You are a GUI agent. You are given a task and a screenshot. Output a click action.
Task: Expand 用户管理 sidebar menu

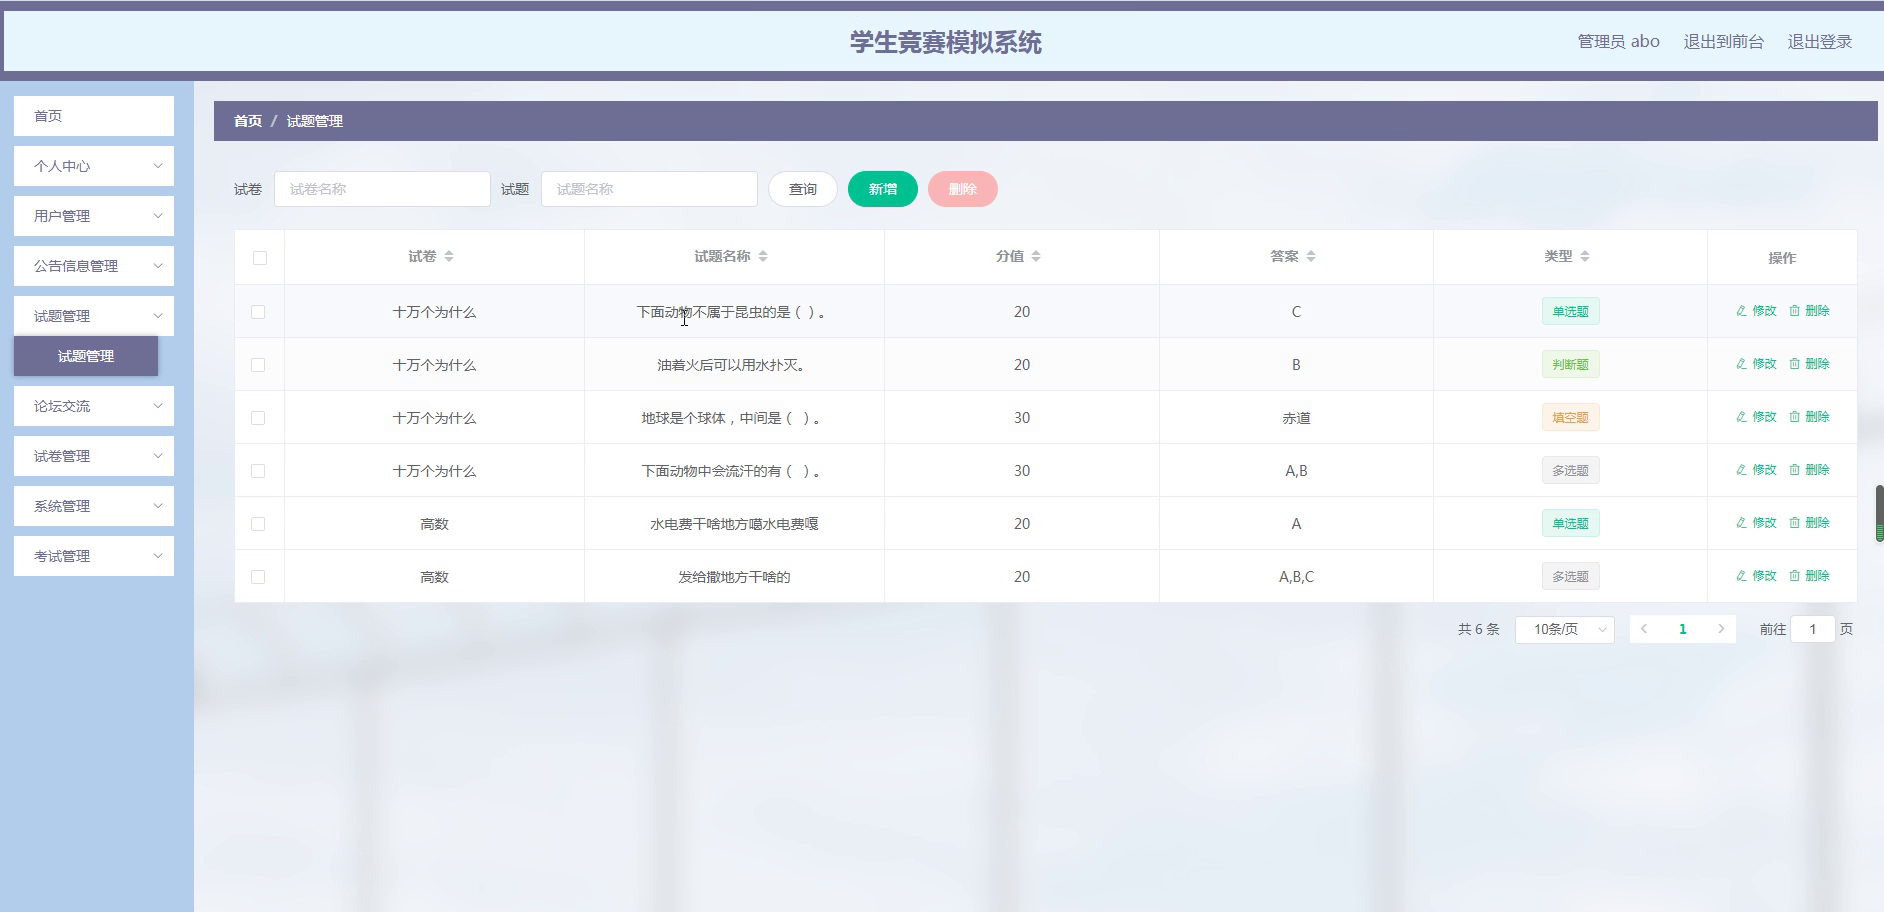pyautogui.click(x=94, y=216)
